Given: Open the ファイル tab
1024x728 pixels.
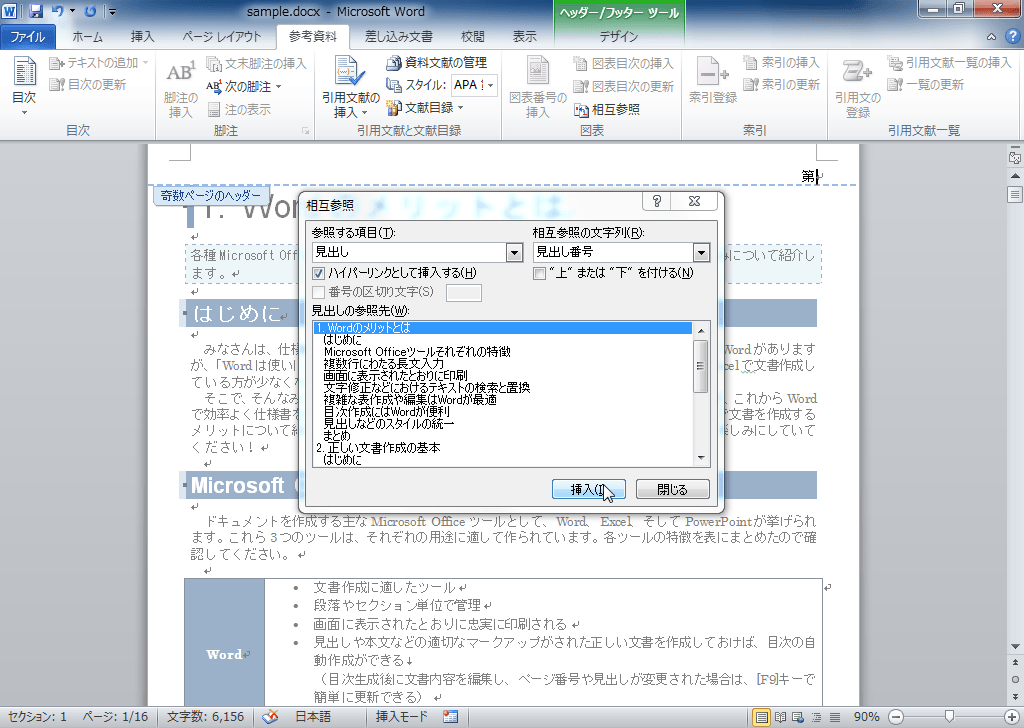Looking at the screenshot, I should pyautogui.click(x=27, y=37).
